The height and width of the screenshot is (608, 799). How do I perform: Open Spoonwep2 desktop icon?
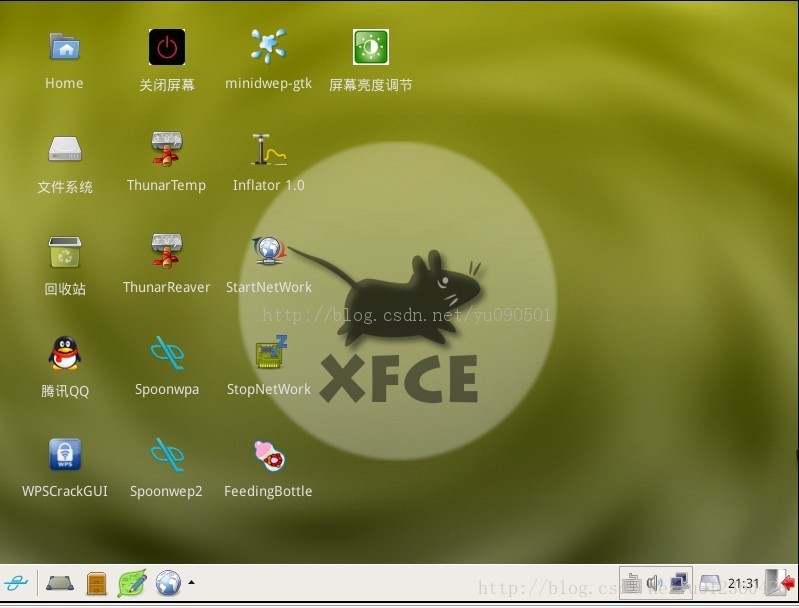pyautogui.click(x=167, y=455)
